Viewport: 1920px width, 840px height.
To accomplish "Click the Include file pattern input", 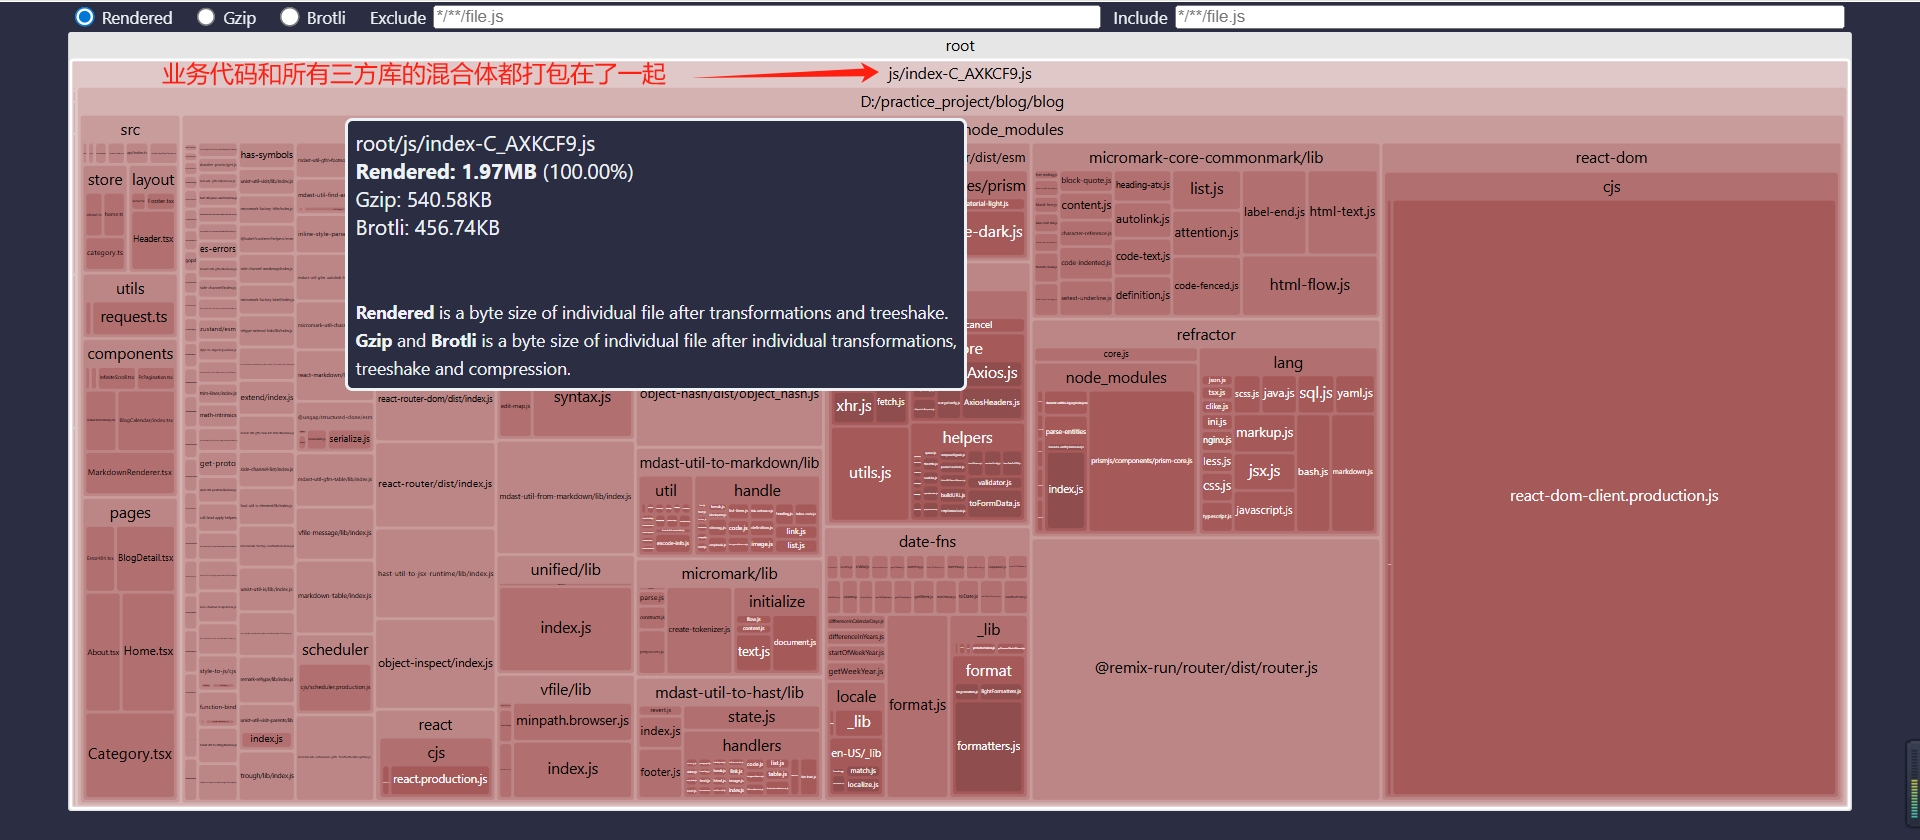I will click(x=1508, y=17).
